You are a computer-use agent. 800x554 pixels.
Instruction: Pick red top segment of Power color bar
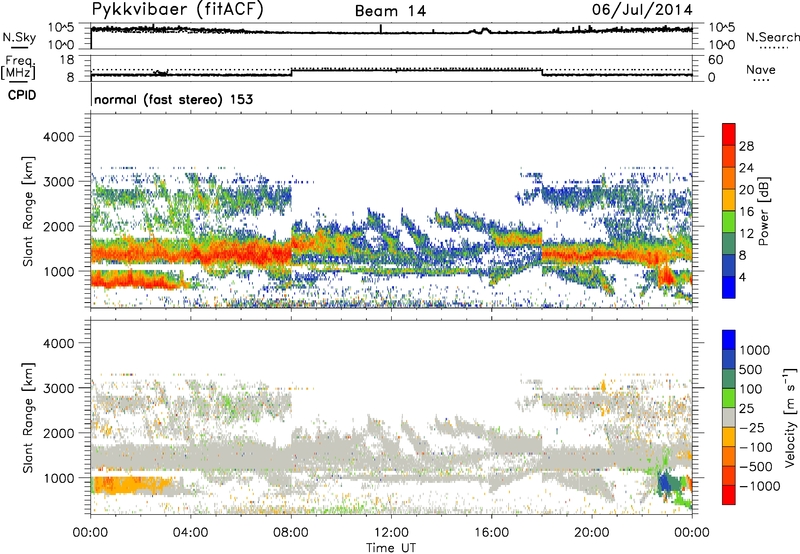coord(729,134)
